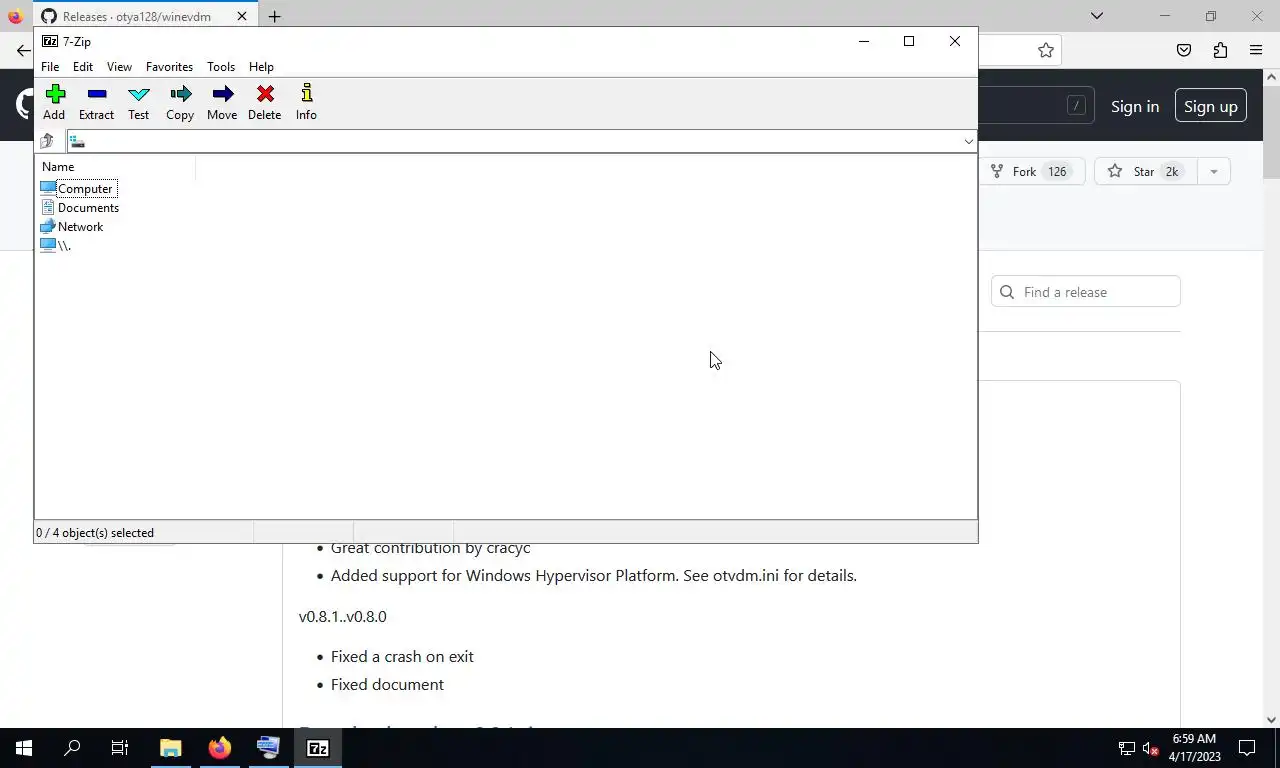Viewport: 1280px width, 768px height.
Task: Click the 7-Zip taskbar icon
Action: click(x=318, y=748)
